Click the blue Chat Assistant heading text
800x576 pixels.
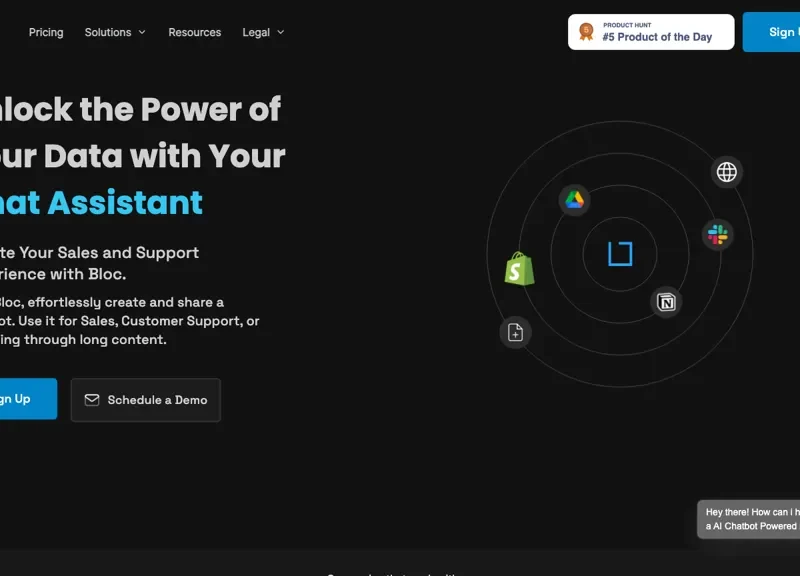click(100, 203)
